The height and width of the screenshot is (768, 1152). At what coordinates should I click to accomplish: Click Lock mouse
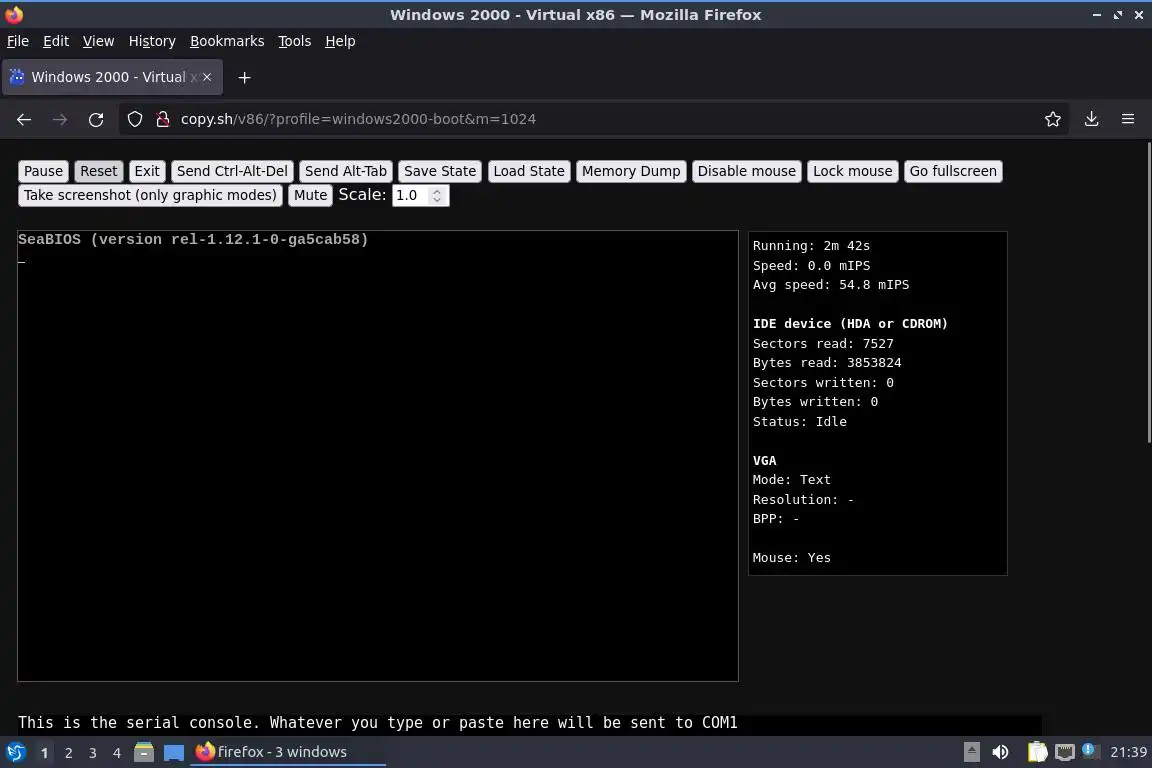tap(852, 171)
